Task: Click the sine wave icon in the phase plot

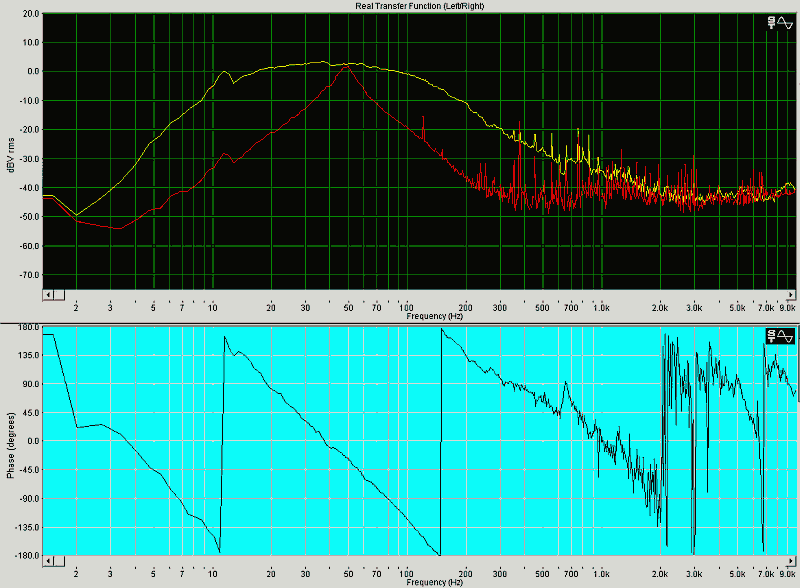Action: [x=785, y=336]
